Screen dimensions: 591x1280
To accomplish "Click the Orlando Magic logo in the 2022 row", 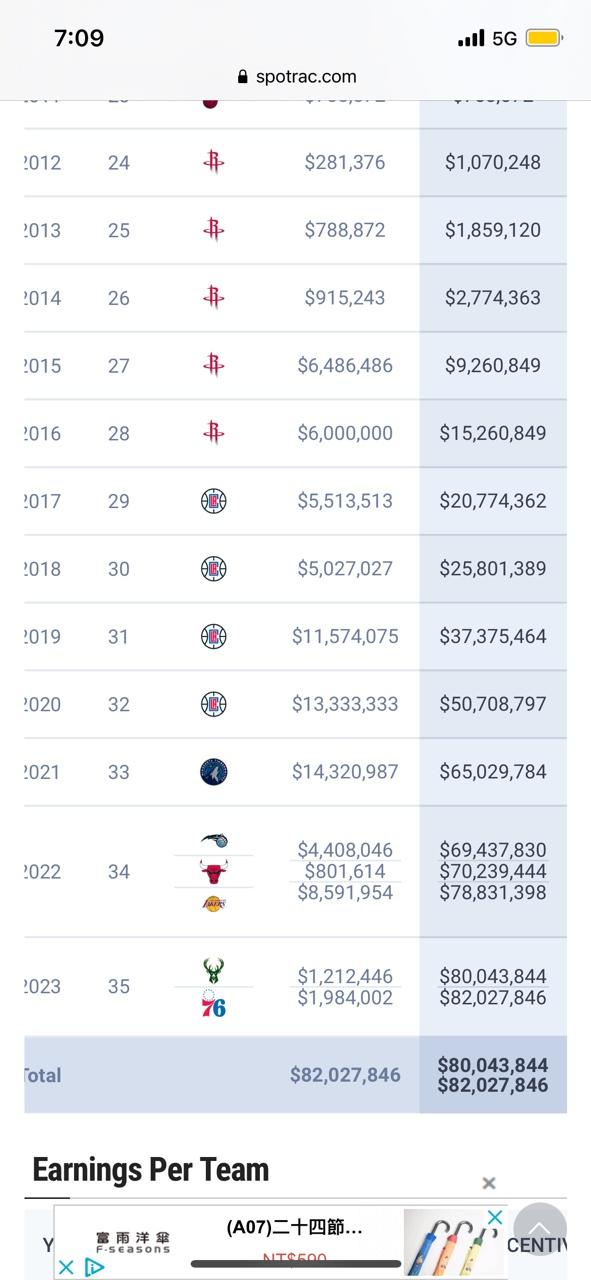I will tap(213, 841).
